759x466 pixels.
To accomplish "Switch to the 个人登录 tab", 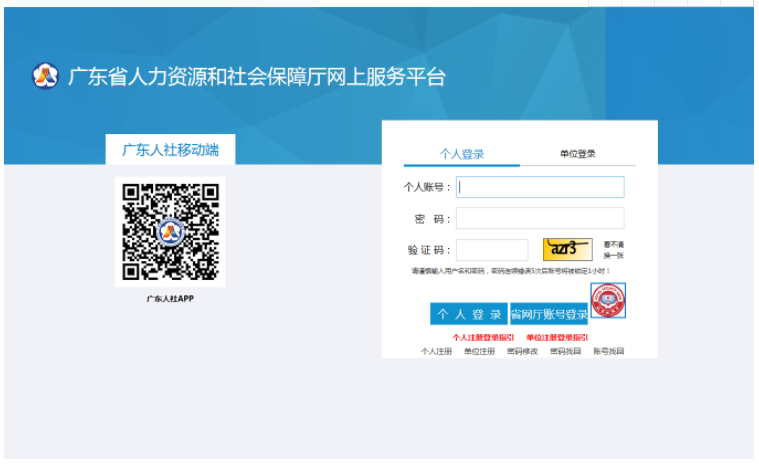I will coord(461,154).
